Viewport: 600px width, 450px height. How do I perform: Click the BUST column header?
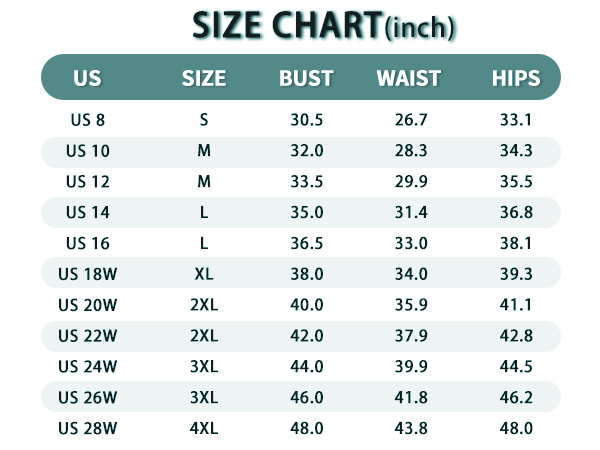pyautogui.click(x=307, y=78)
